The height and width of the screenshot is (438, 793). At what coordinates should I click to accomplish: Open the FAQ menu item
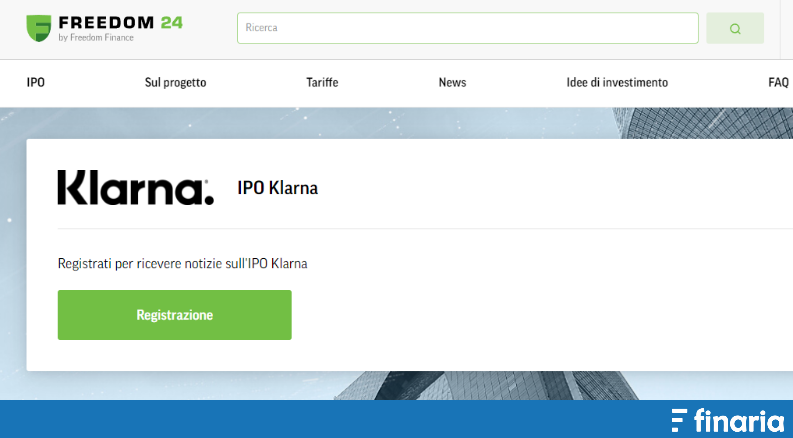click(x=778, y=82)
